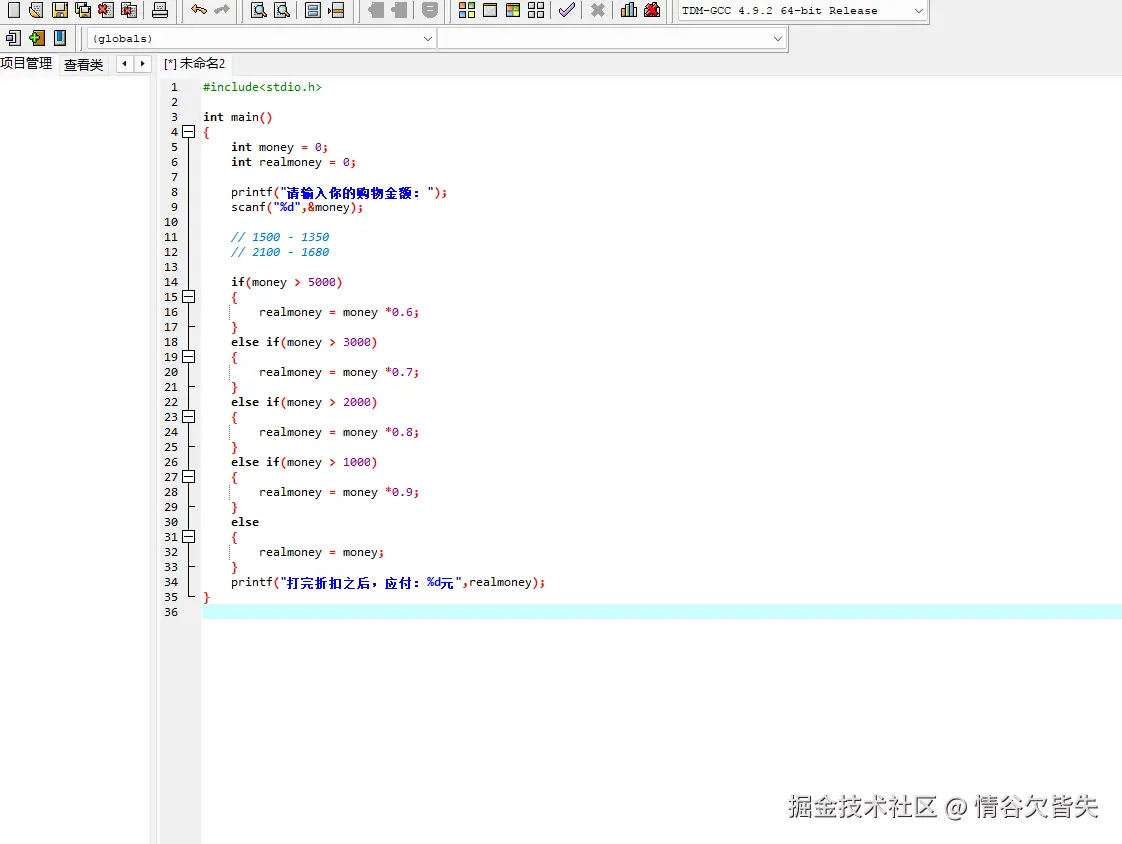Switch to the 项目管理 tab
Image resolution: width=1122 pixels, height=844 pixels.
26,63
